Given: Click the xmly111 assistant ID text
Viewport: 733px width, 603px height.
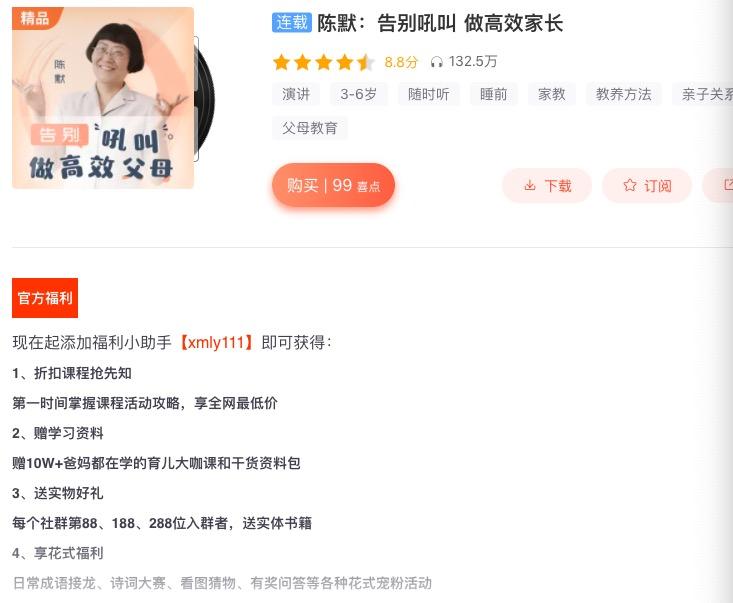Looking at the screenshot, I should click(x=216, y=343).
